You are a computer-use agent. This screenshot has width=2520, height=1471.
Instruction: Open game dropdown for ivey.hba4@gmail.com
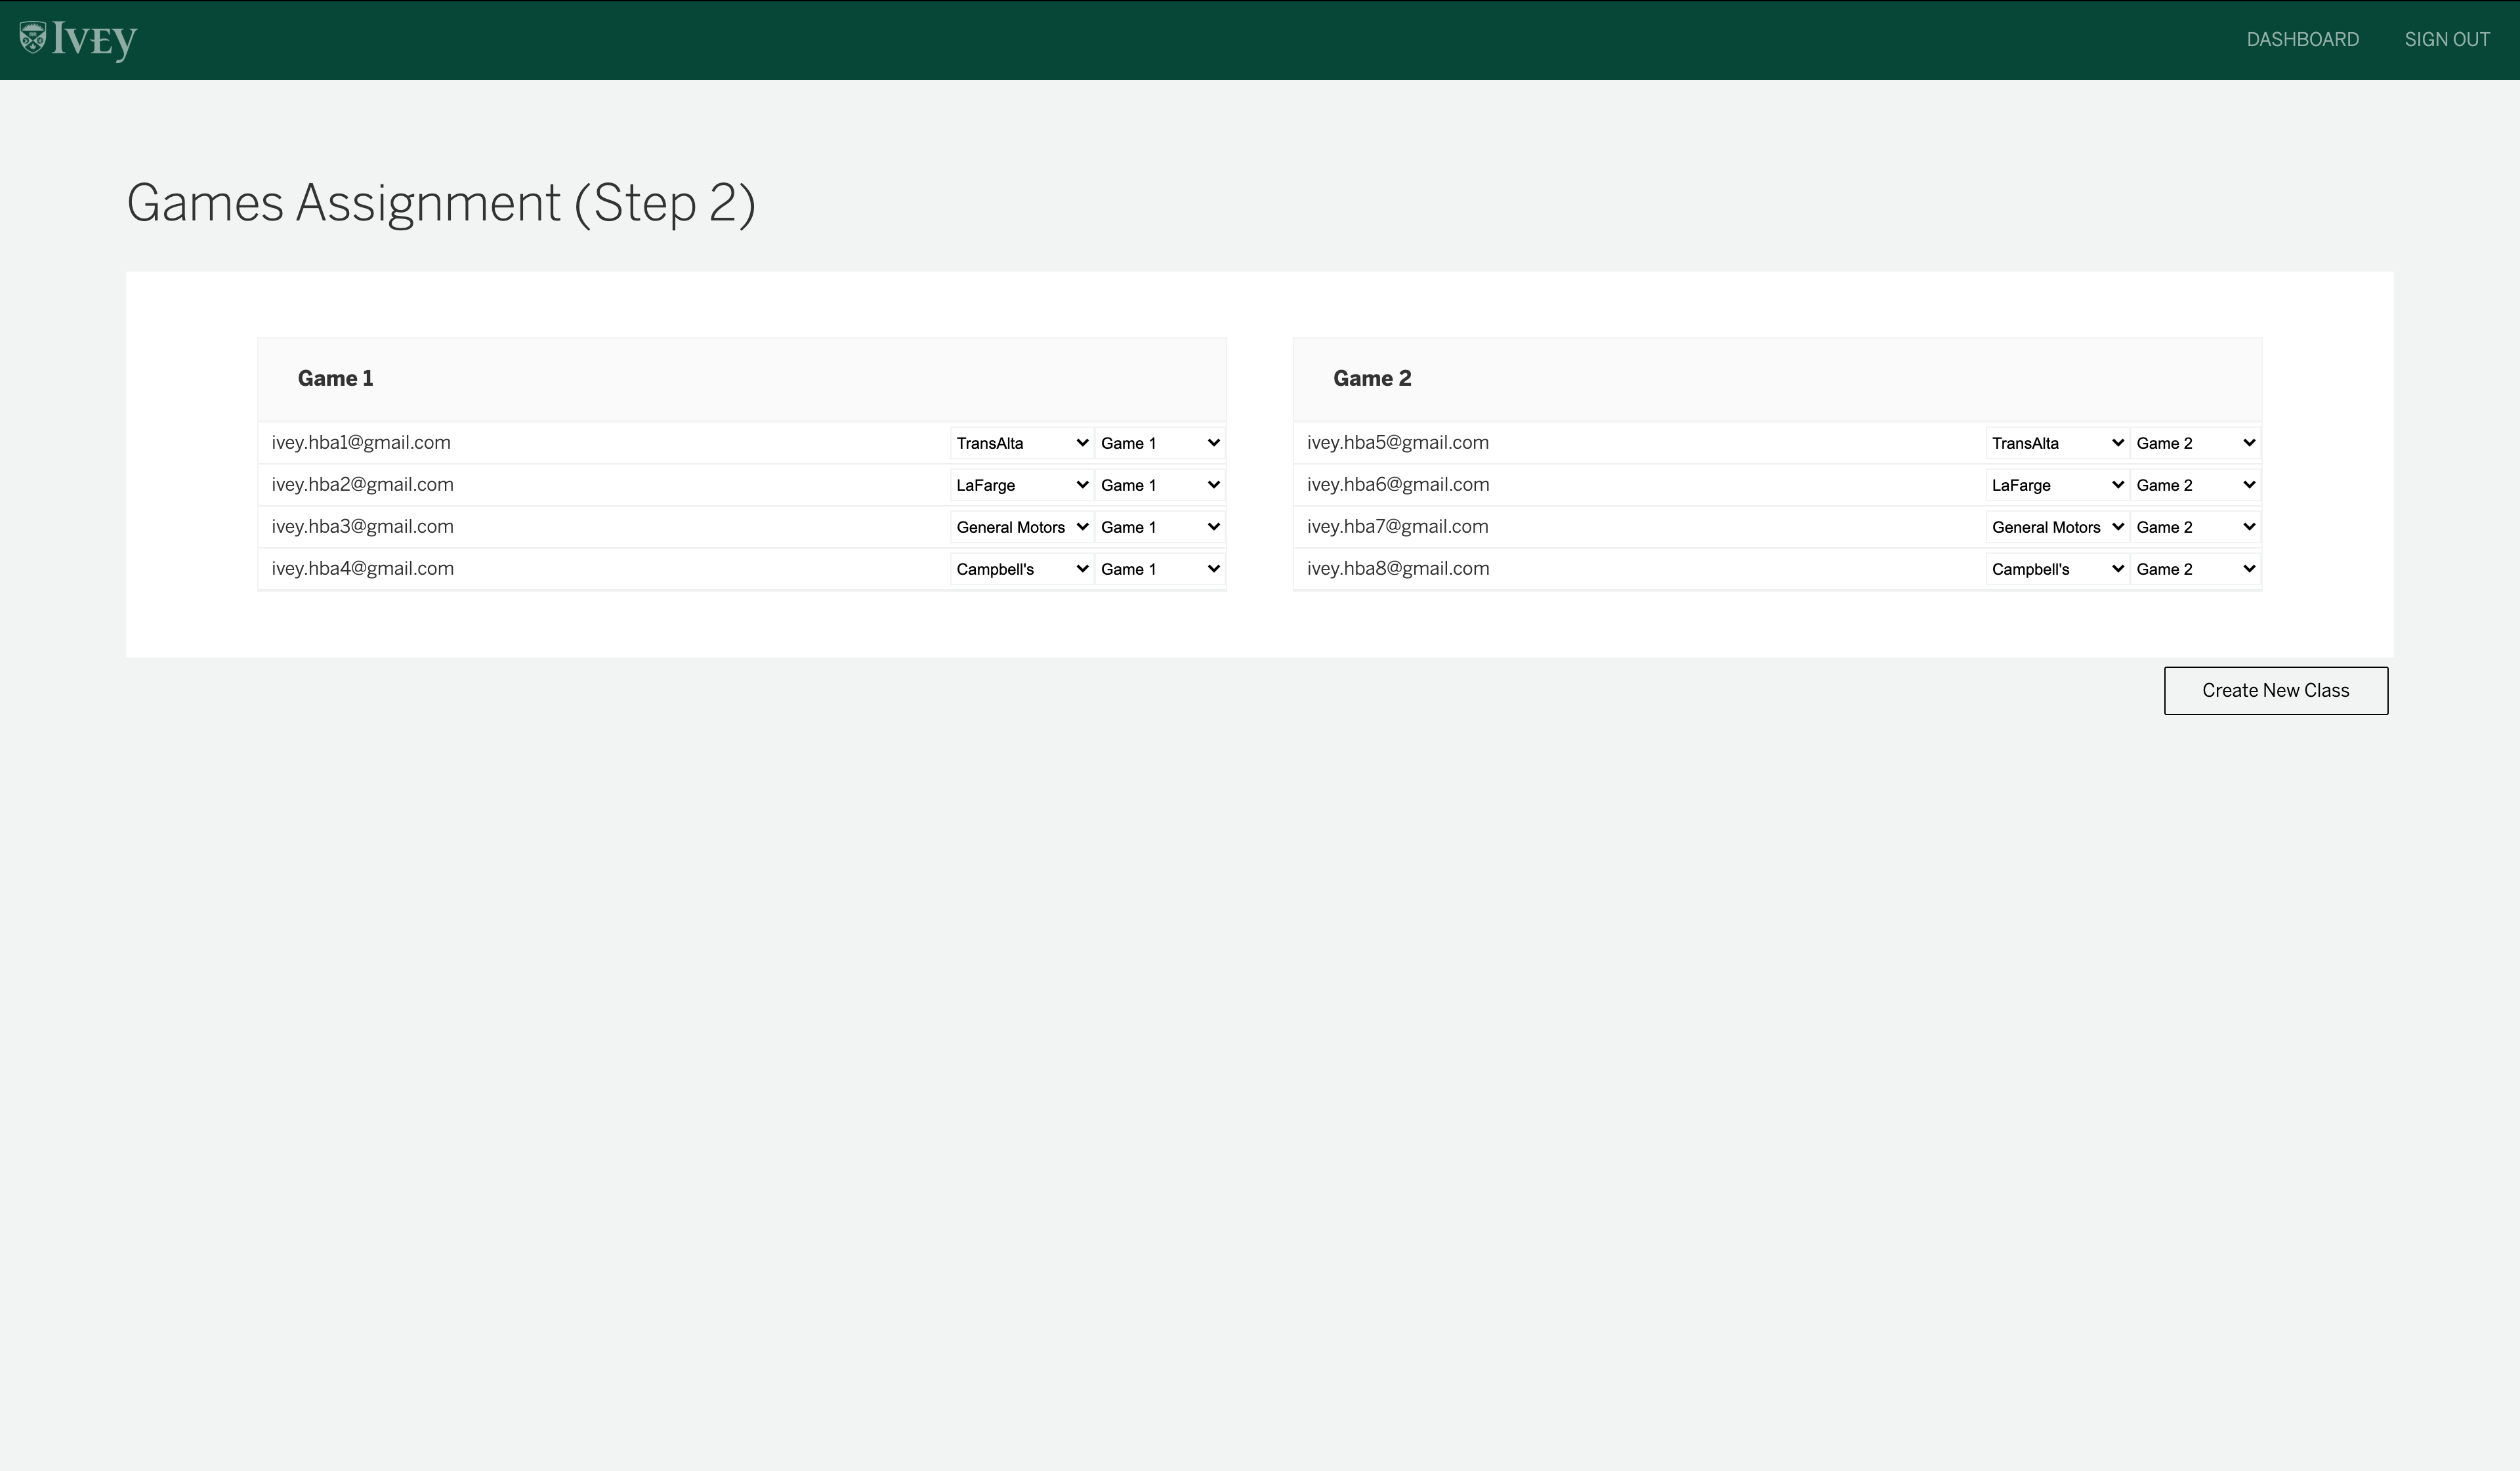tap(1159, 569)
